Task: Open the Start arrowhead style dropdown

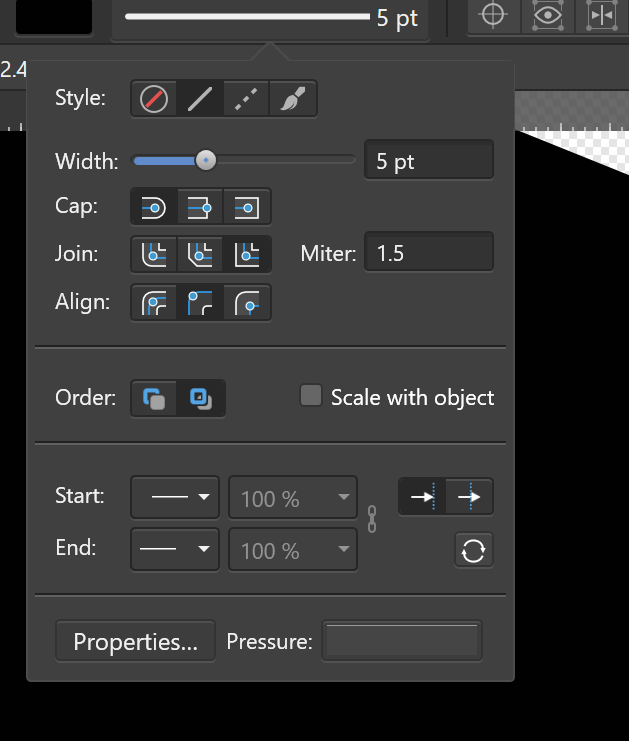Action: click(x=175, y=497)
